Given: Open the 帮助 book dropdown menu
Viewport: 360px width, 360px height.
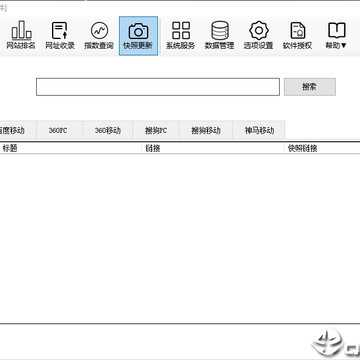Looking at the screenshot, I should pos(336,36).
